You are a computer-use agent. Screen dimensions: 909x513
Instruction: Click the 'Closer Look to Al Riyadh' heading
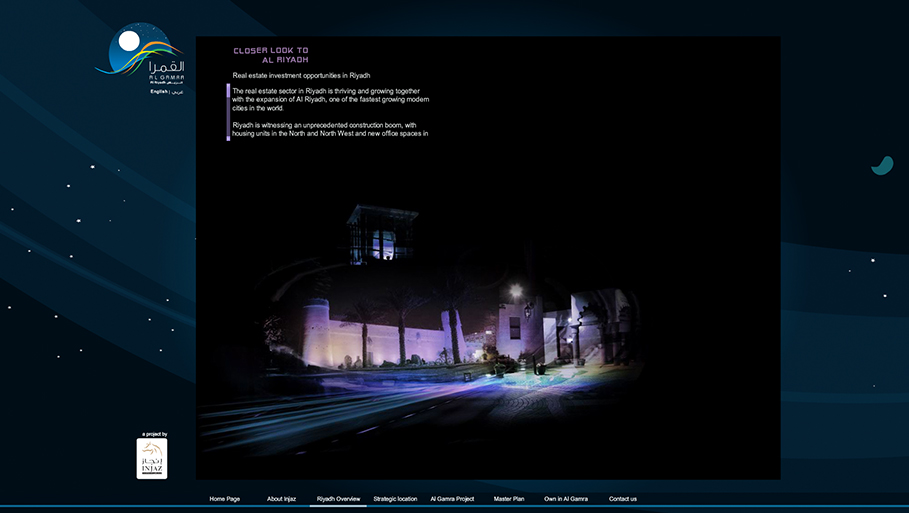pos(271,55)
